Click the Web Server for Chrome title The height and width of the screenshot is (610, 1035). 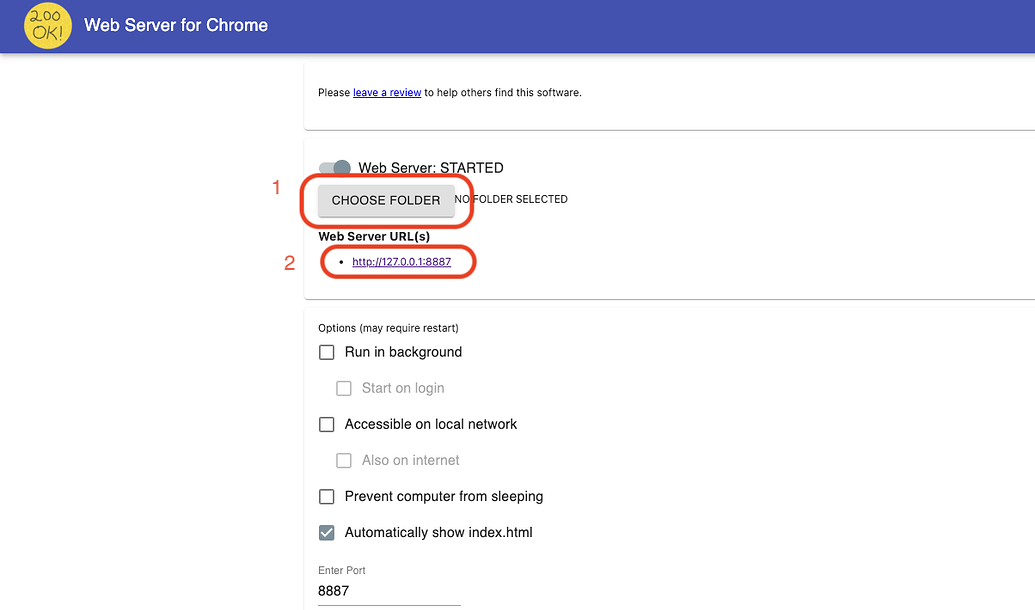(176, 25)
